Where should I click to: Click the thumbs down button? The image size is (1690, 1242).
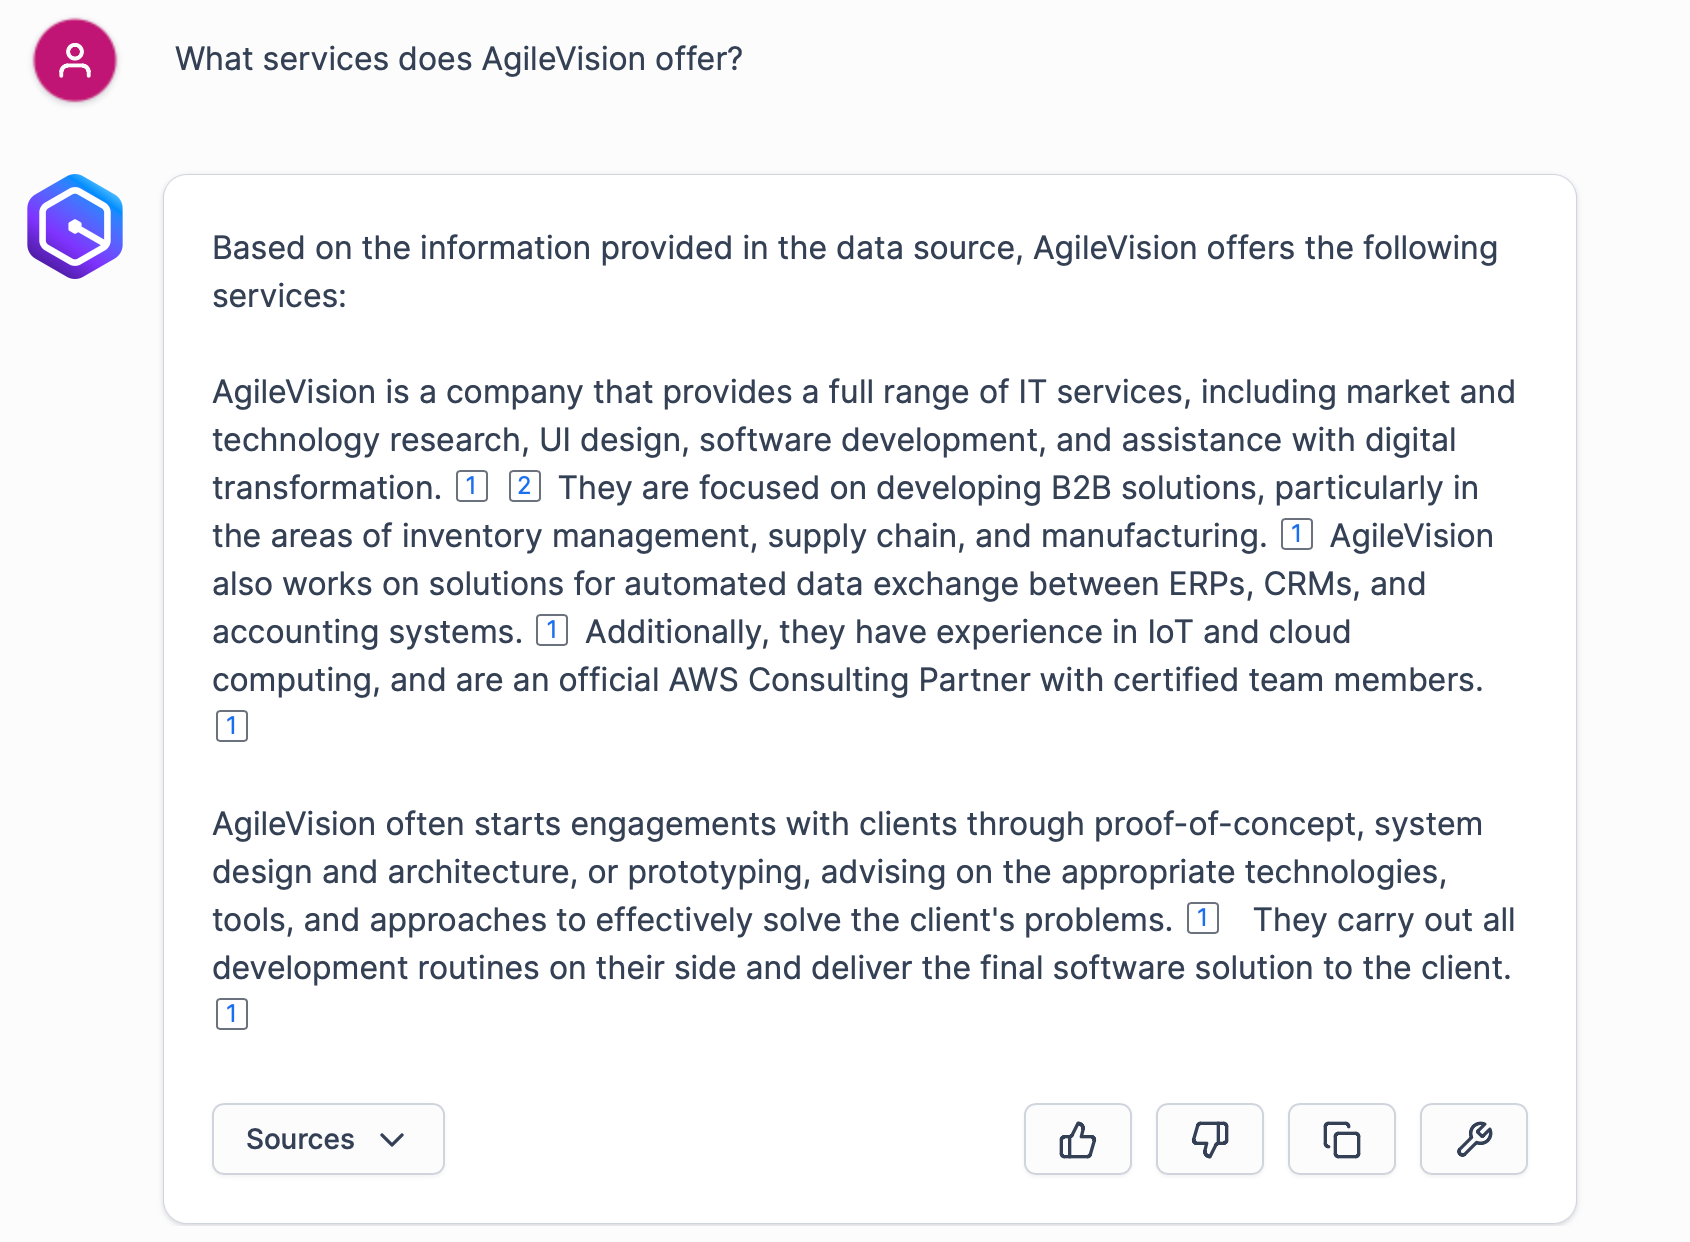(1209, 1139)
